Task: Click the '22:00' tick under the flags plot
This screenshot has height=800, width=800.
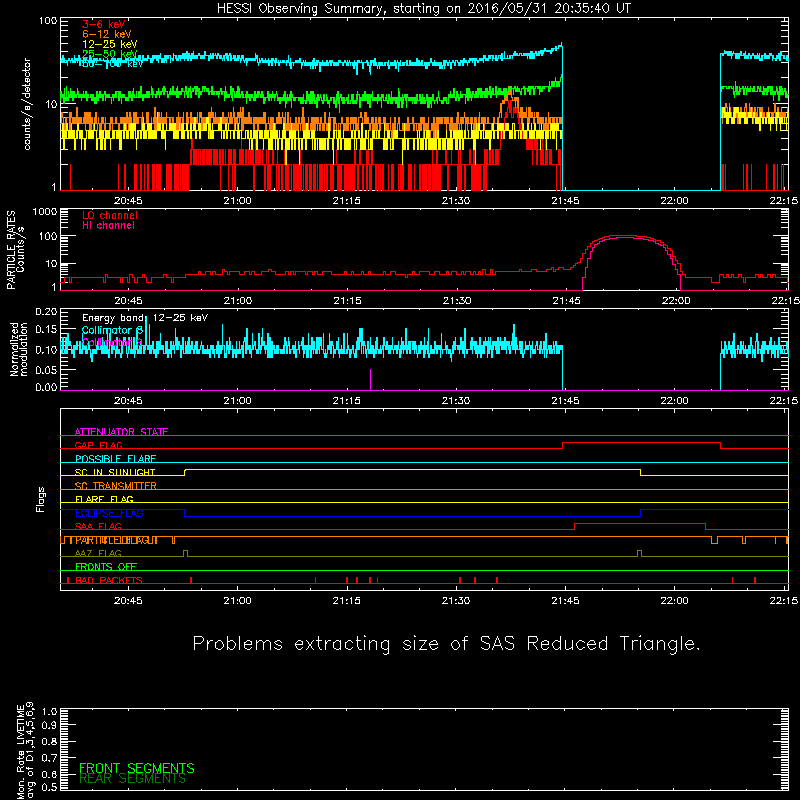Action: (x=674, y=601)
